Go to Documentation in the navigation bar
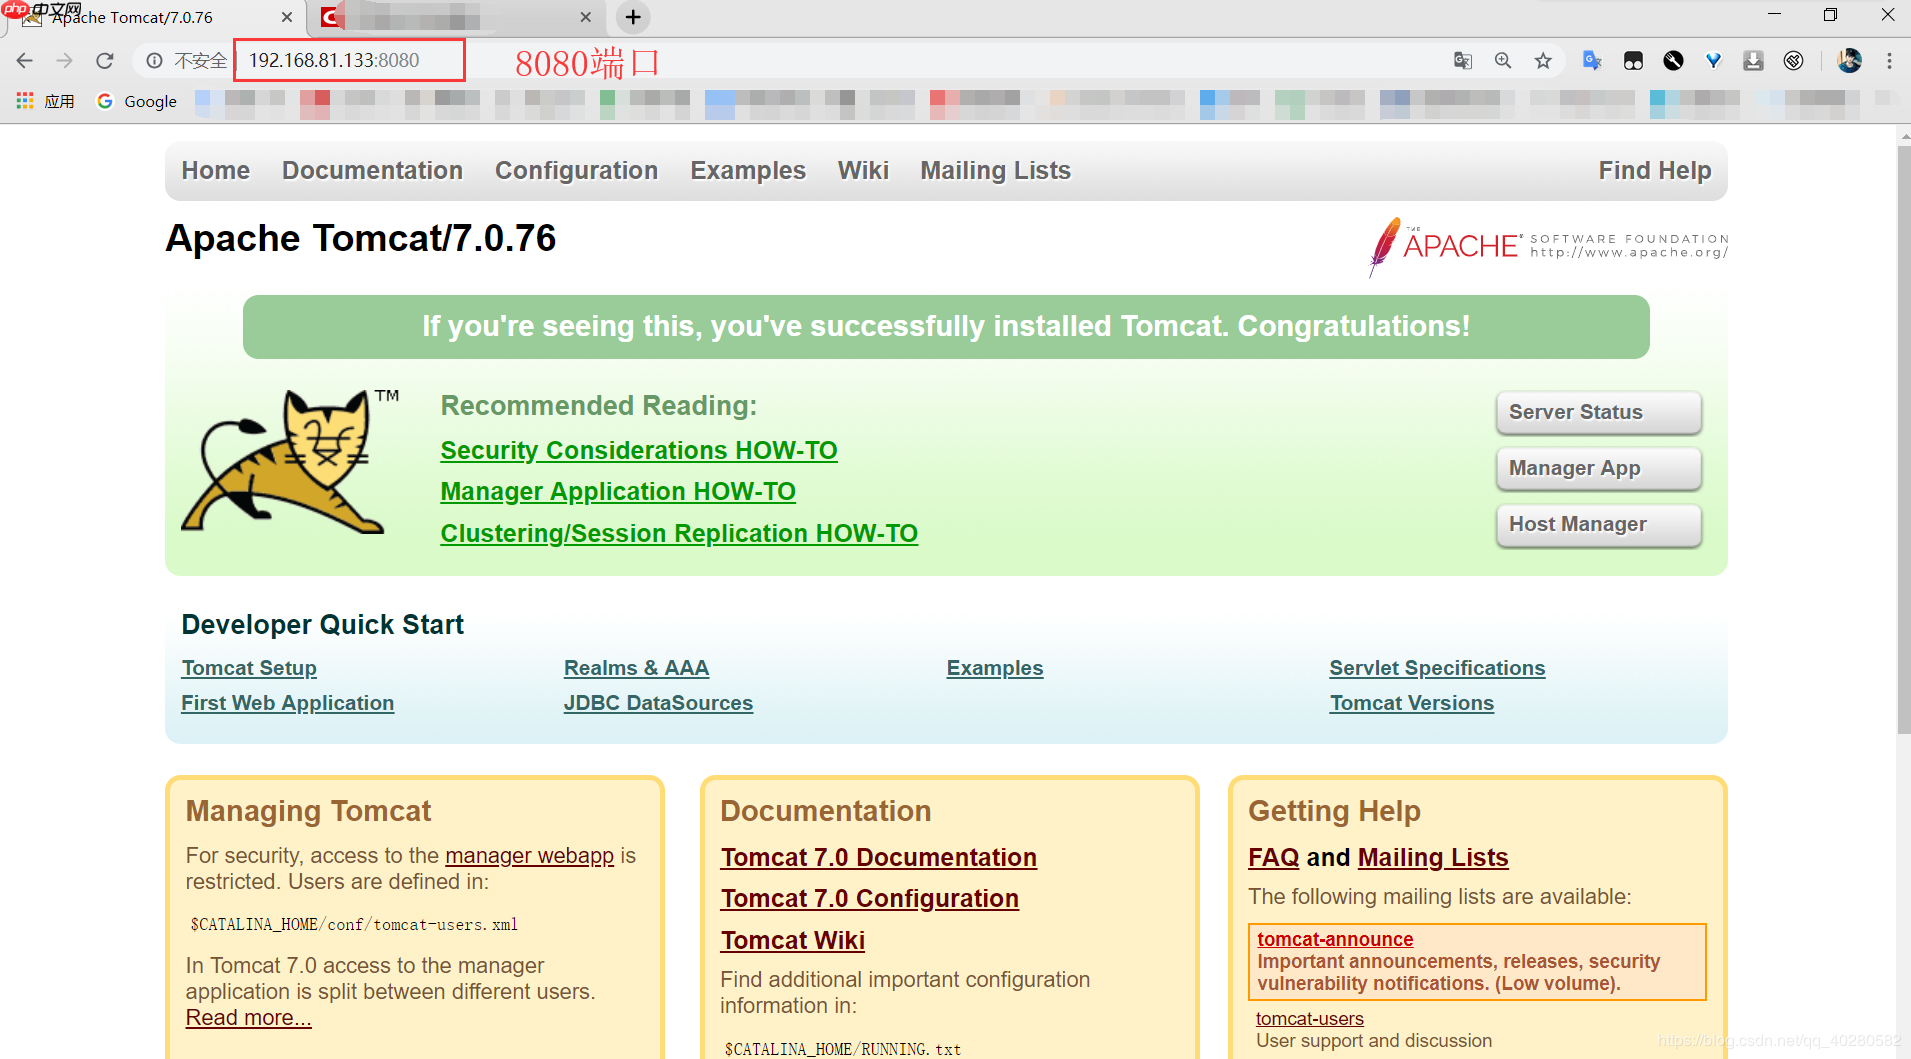 [372, 171]
